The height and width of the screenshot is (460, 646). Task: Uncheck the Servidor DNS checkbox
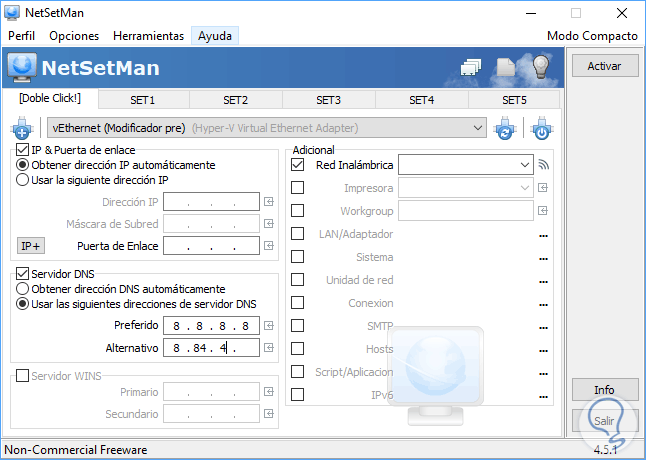coord(22,274)
